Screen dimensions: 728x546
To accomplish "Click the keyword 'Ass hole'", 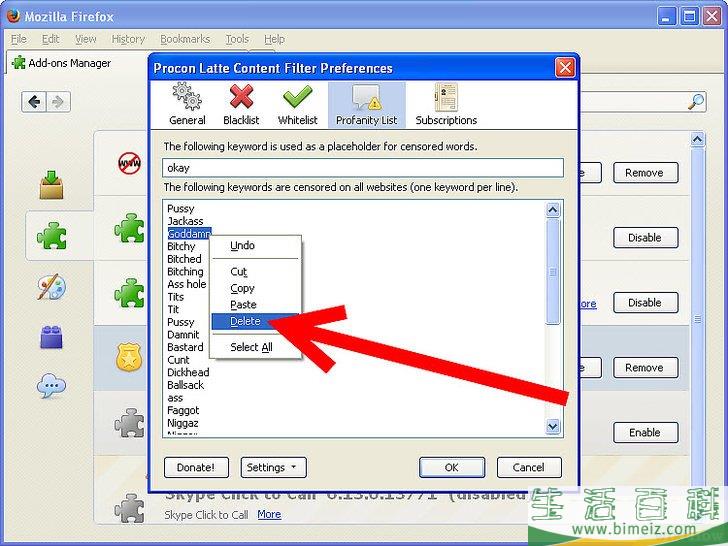I will coord(187,284).
